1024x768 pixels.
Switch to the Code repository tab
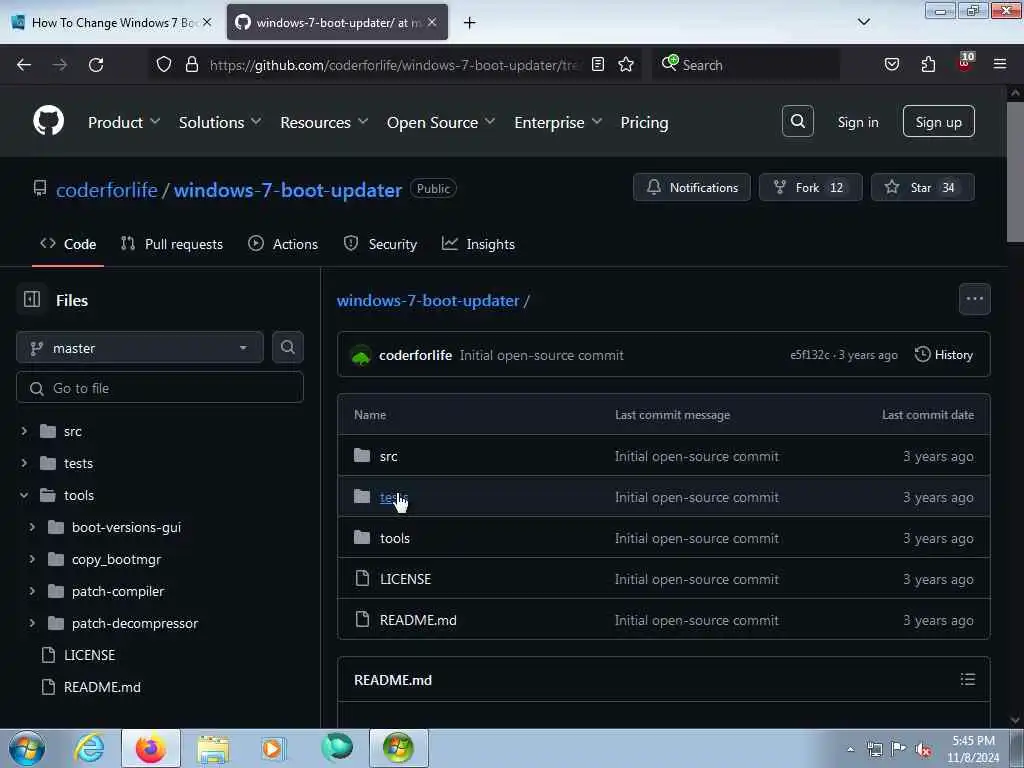68,244
